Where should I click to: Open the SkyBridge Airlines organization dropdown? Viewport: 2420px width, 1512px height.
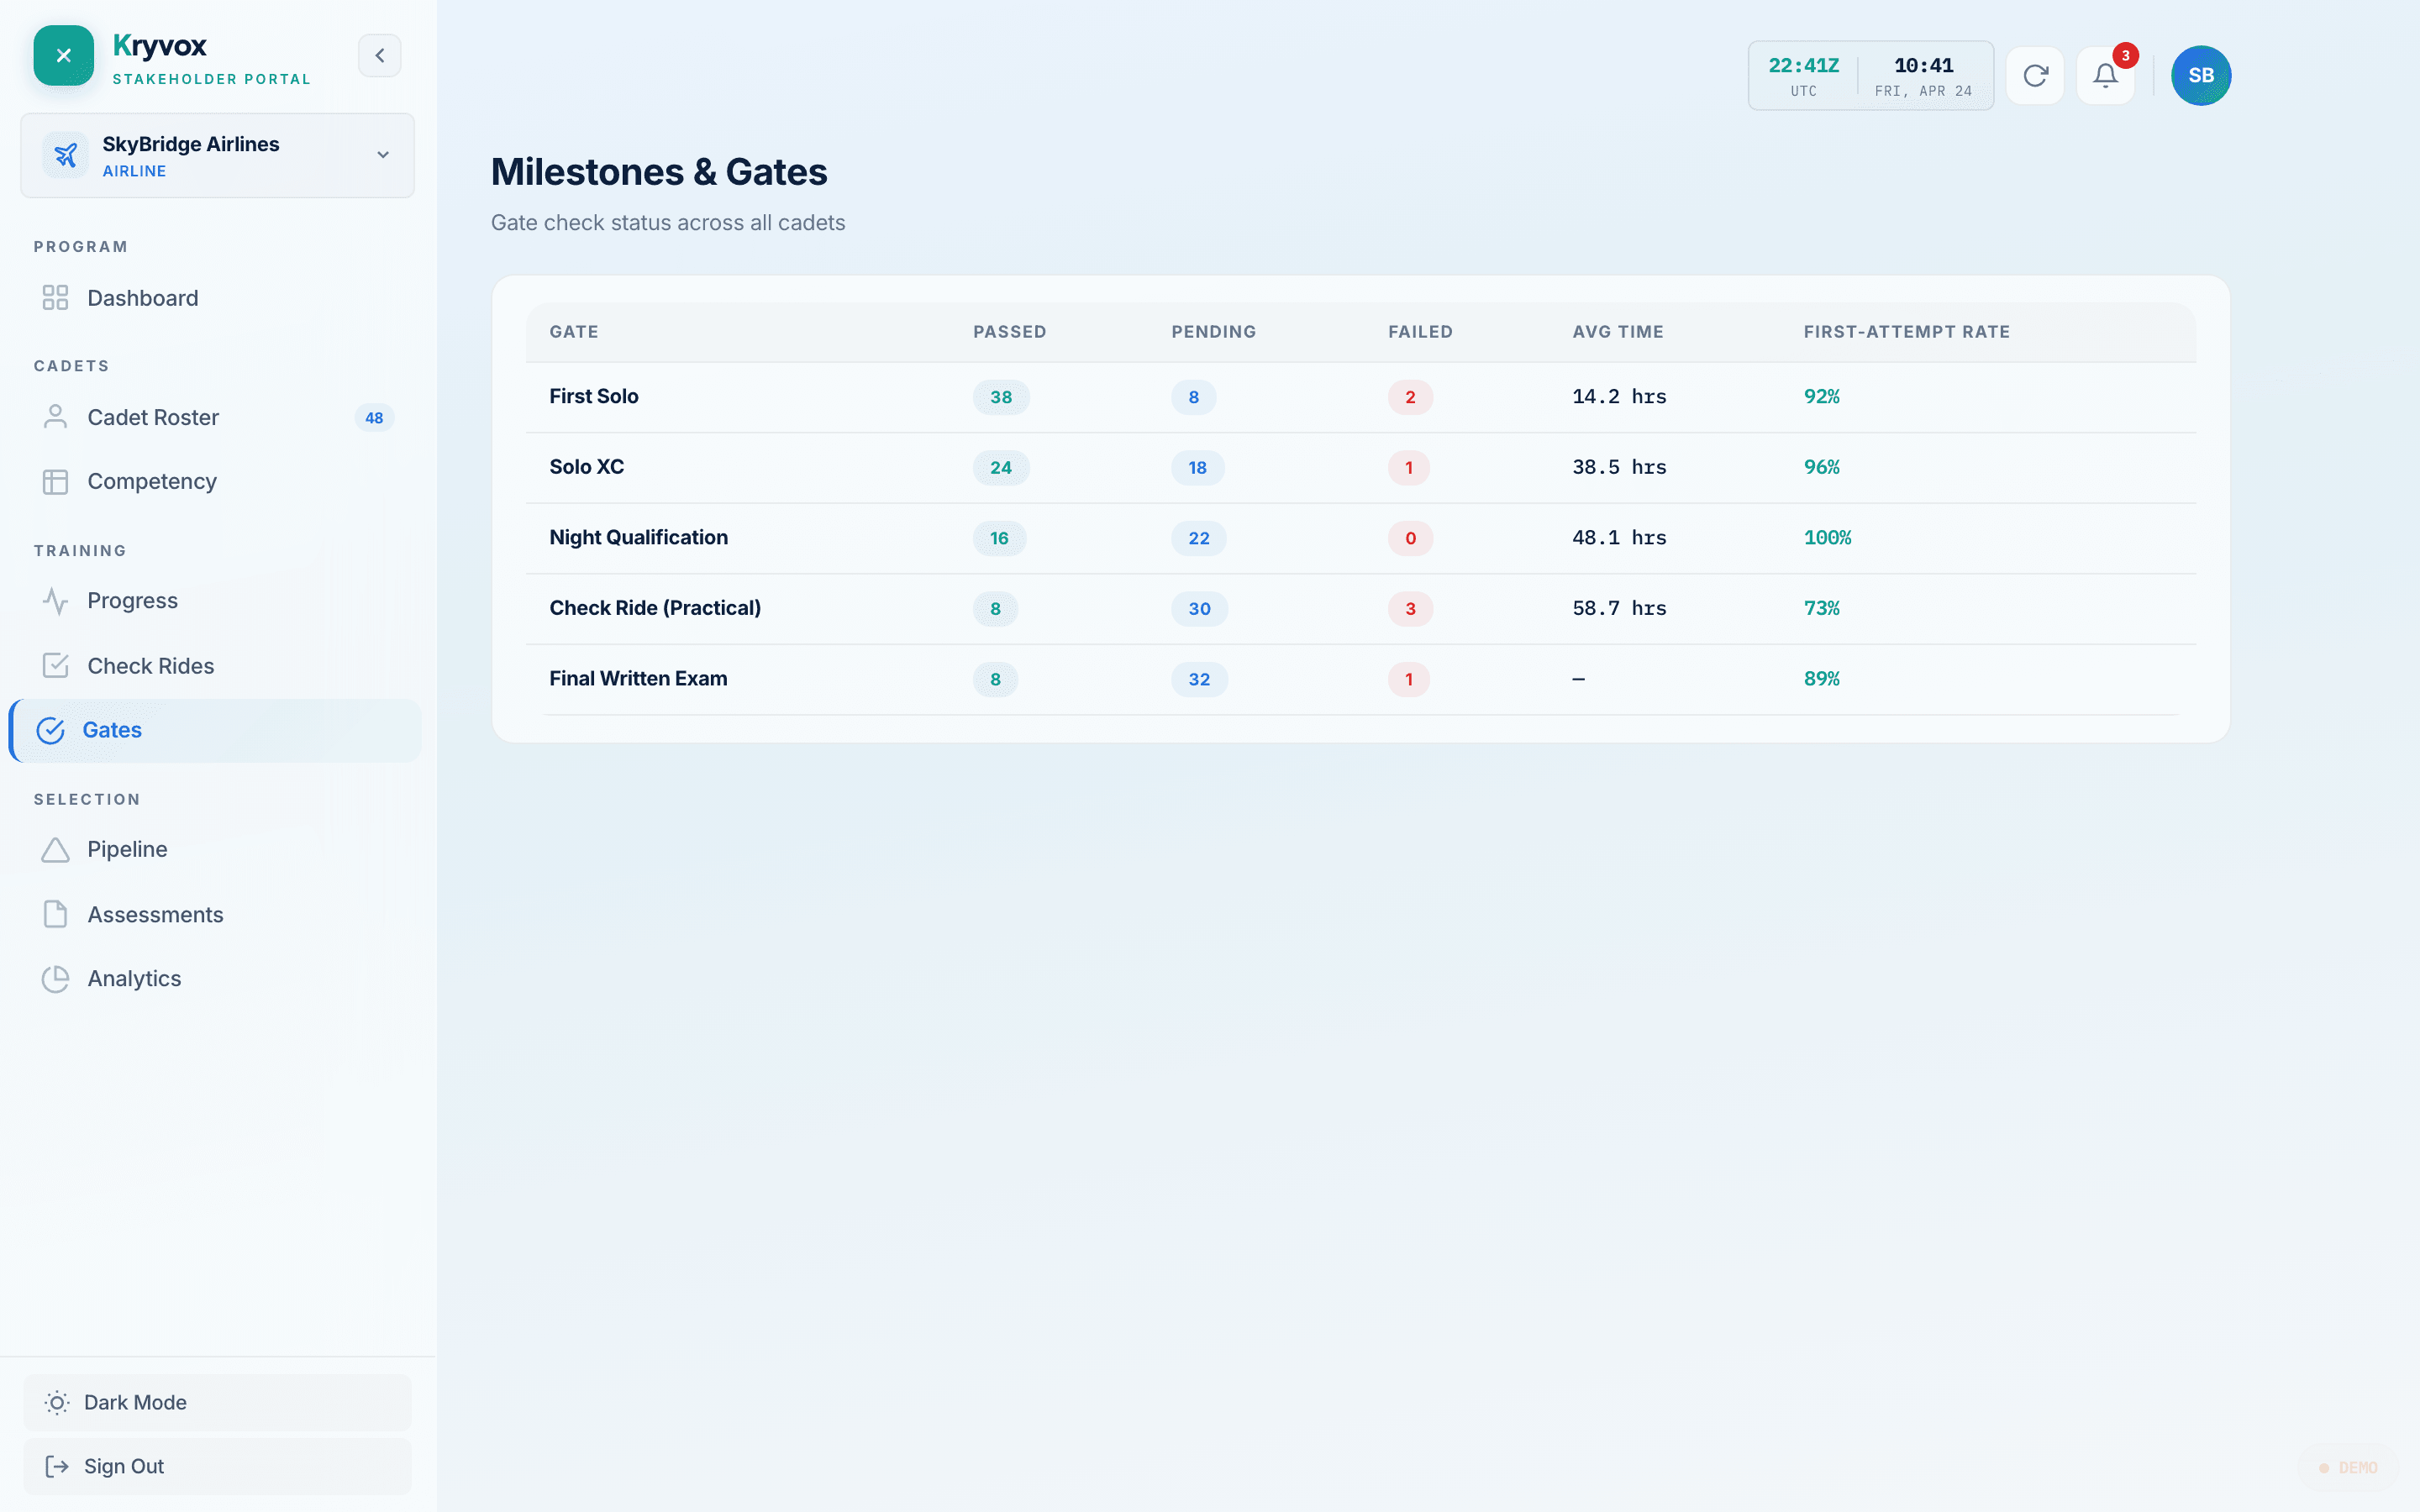click(x=217, y=155)
